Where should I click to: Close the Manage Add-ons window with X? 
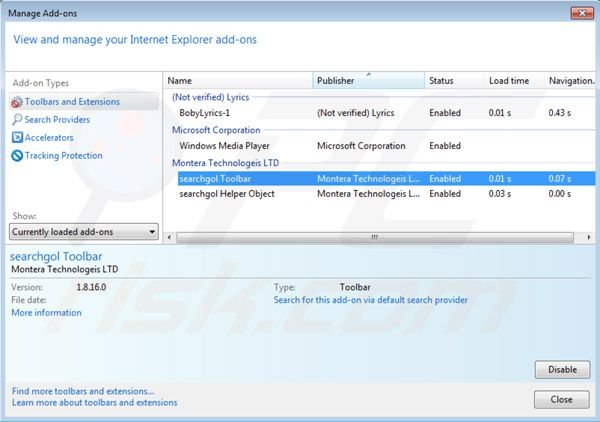click(582, 13)
